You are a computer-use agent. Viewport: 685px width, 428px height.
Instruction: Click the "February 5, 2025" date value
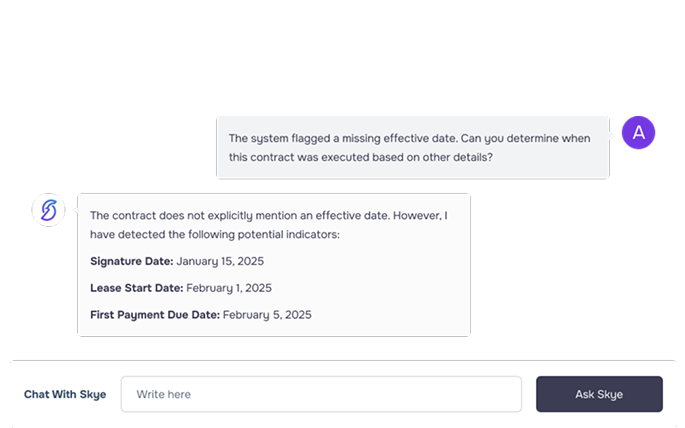pyautogui.click(x=267, y=314)
